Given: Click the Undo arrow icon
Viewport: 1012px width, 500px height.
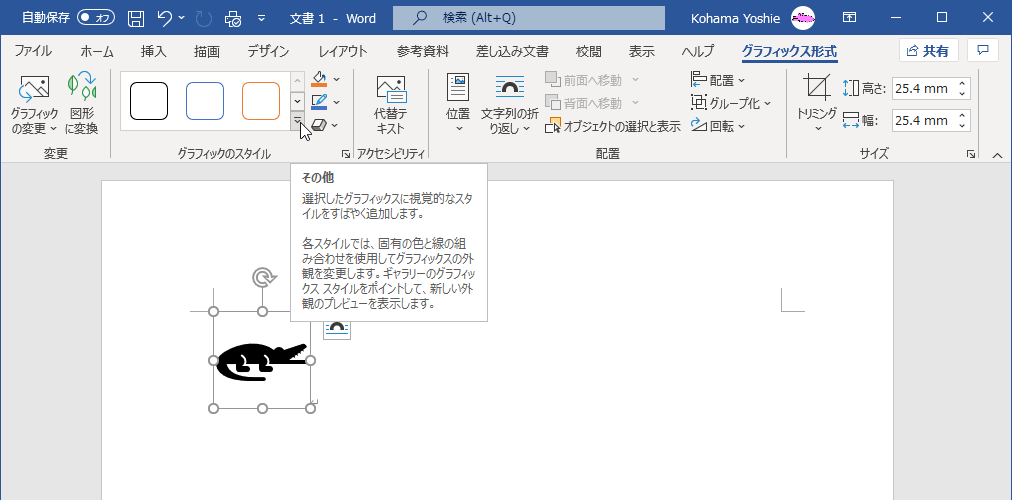Looking at the screenshot, I should coord(165,18).
